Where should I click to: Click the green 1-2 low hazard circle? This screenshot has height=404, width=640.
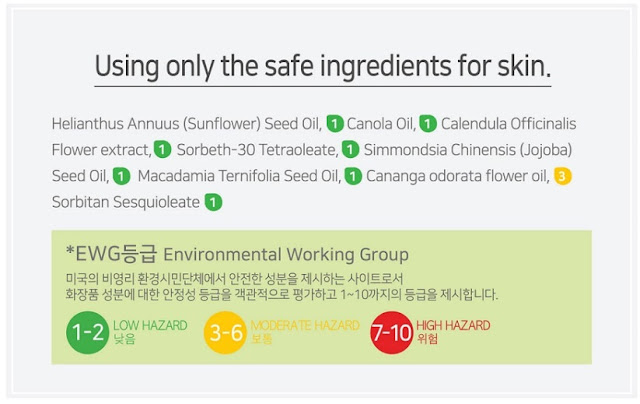click(87, 333)
